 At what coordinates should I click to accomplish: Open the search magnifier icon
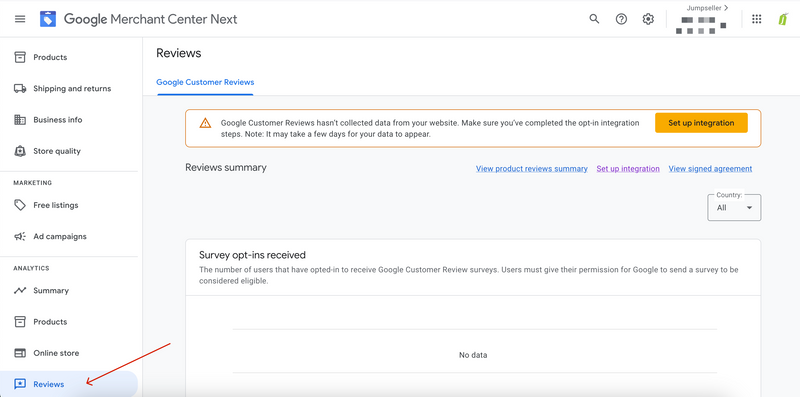pos(594,19)
